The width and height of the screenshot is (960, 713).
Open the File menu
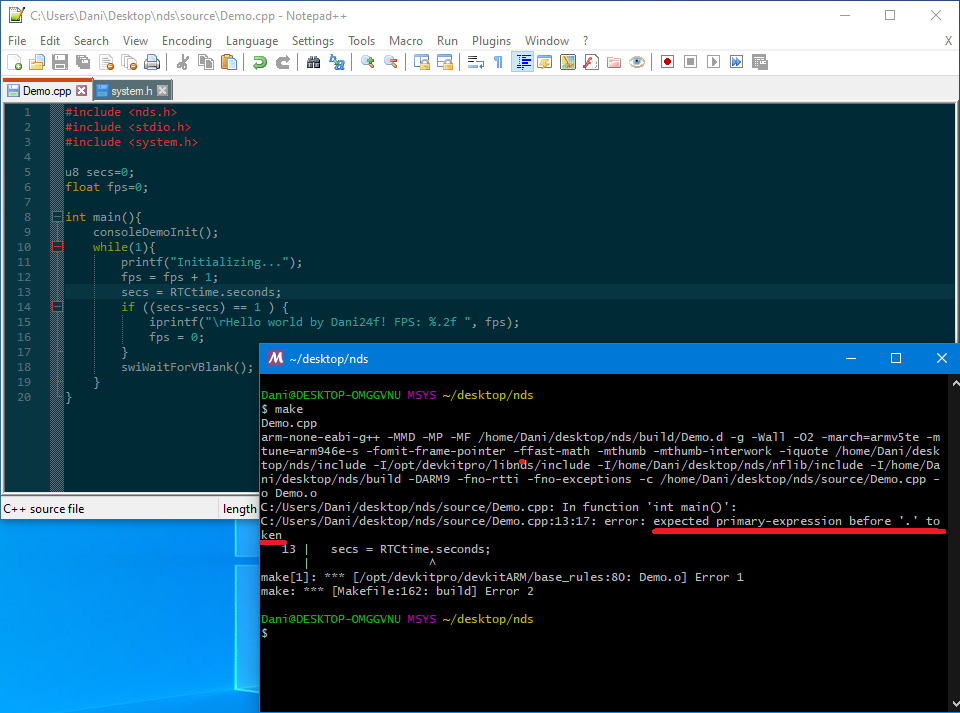(17, 40)
